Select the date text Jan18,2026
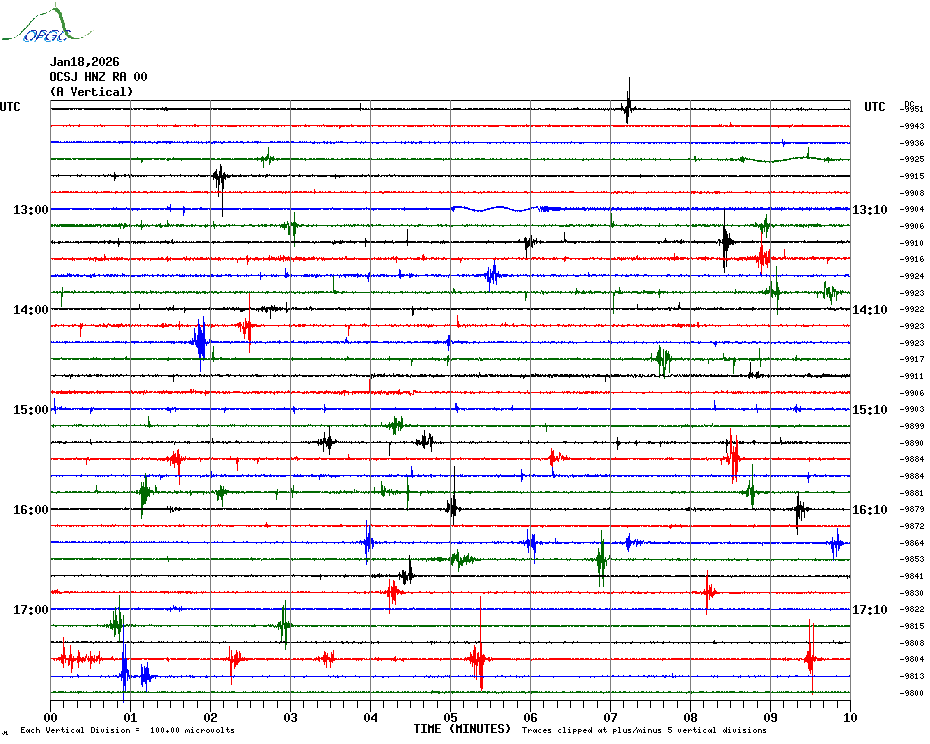The image size is (930, 744). 84,62
